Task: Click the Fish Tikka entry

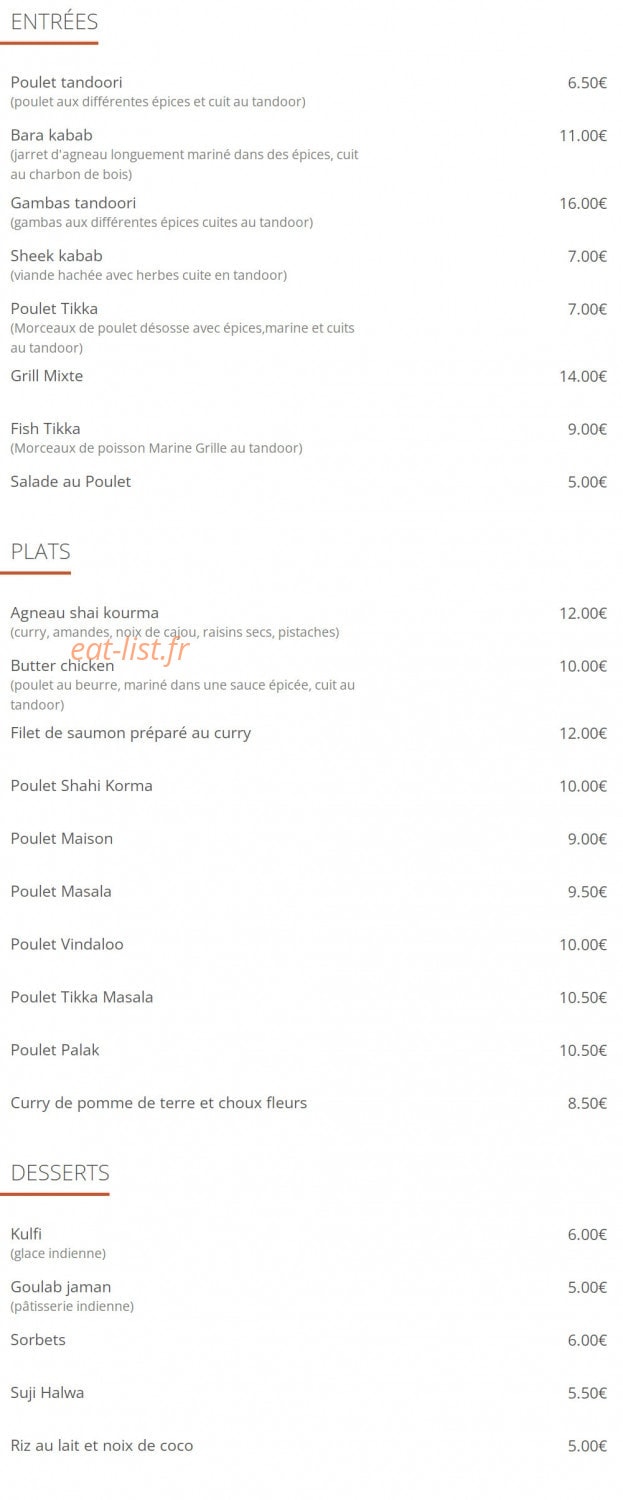Action: pyautogui.click(x=45, y=429)
